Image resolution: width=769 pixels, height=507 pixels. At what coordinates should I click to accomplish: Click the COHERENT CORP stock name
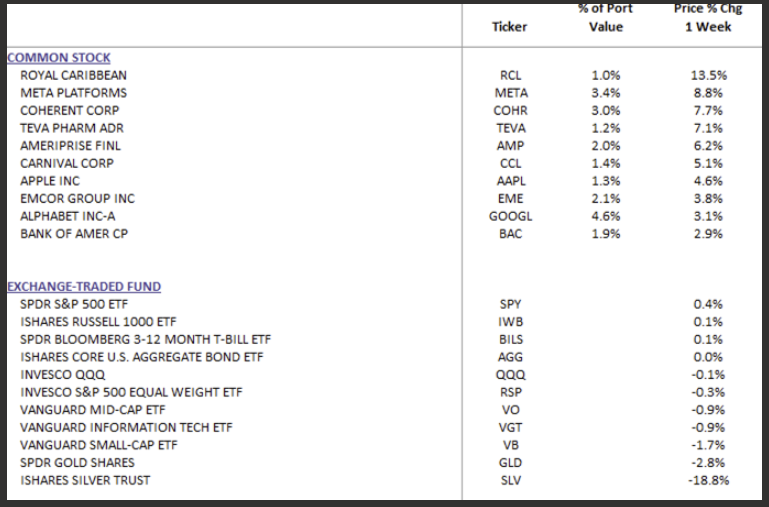pyautogui.click(x=69, y=110)
